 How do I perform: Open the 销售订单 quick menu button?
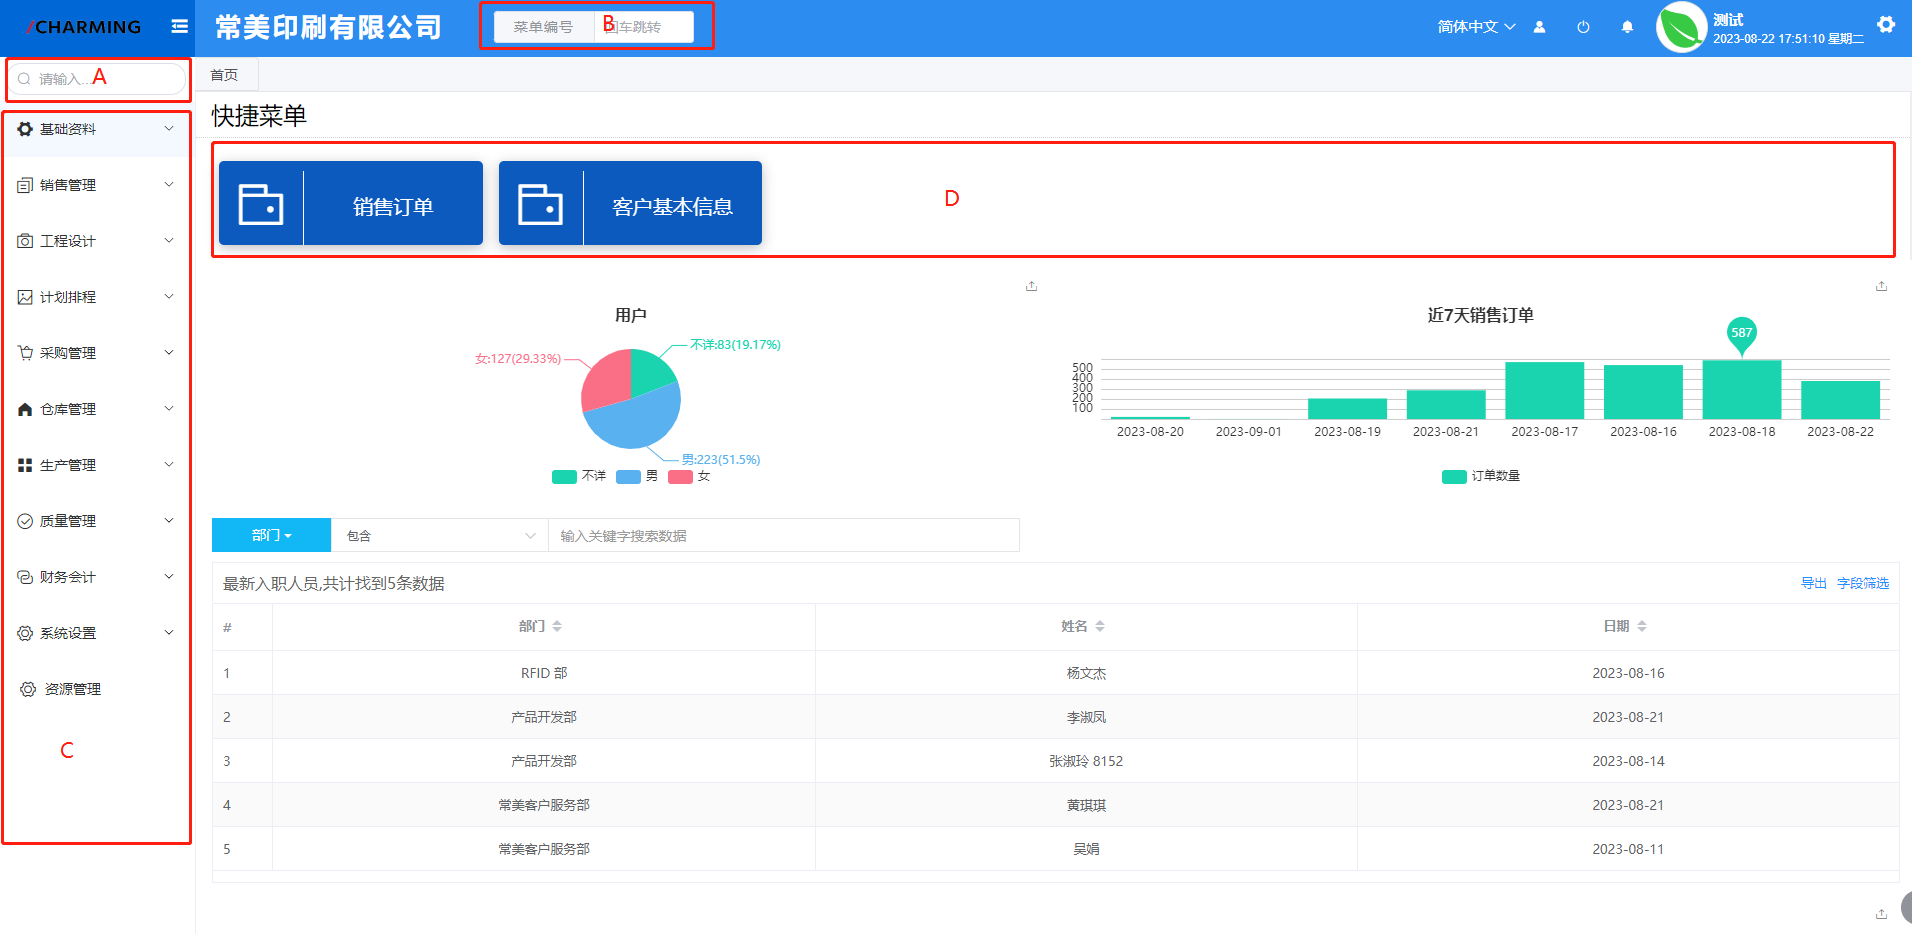point(351,203)
